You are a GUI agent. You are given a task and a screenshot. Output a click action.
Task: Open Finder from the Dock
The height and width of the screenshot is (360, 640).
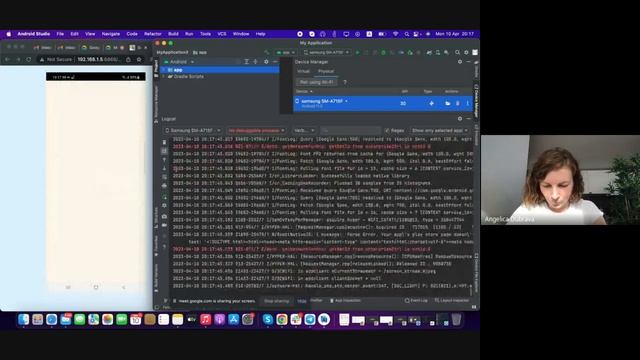point(24,320)
